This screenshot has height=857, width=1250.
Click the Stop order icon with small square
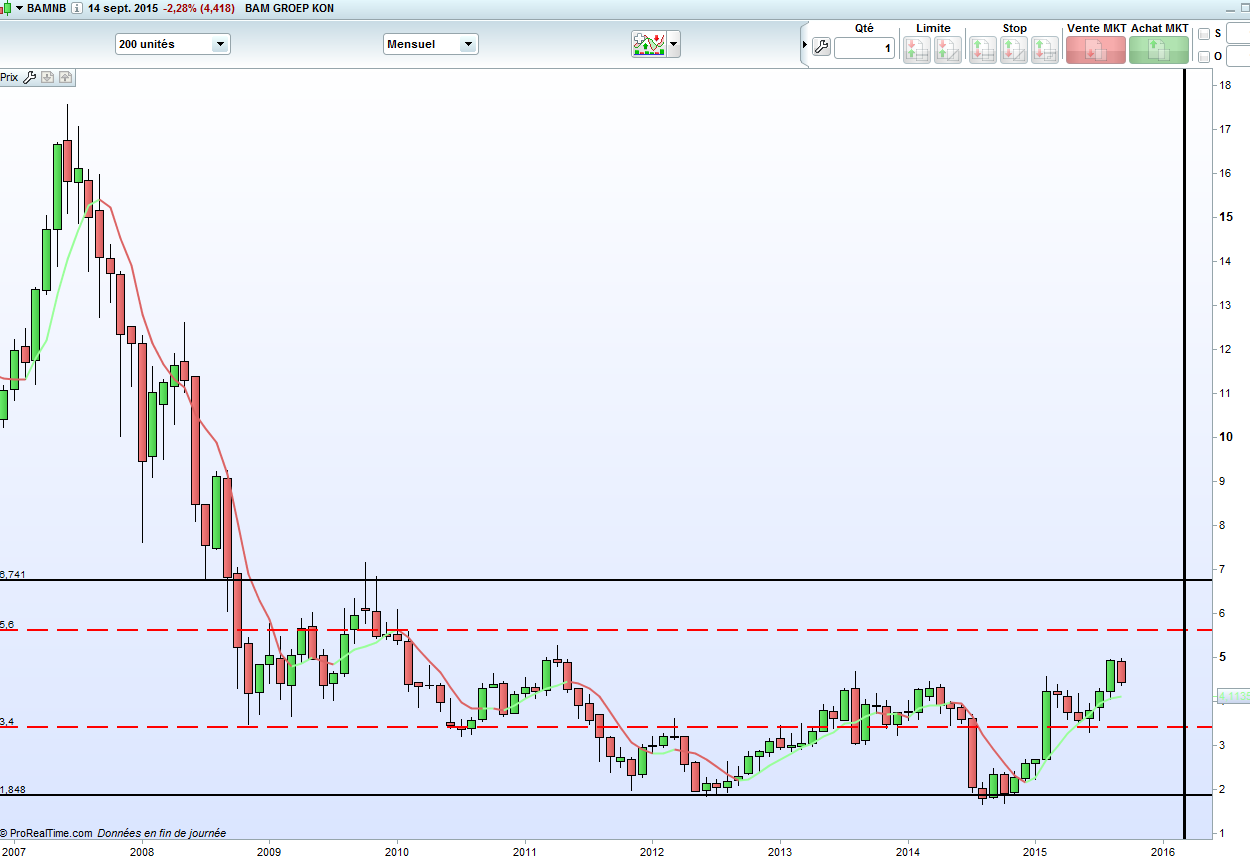pyautogui.click(x=1045, y=50)
